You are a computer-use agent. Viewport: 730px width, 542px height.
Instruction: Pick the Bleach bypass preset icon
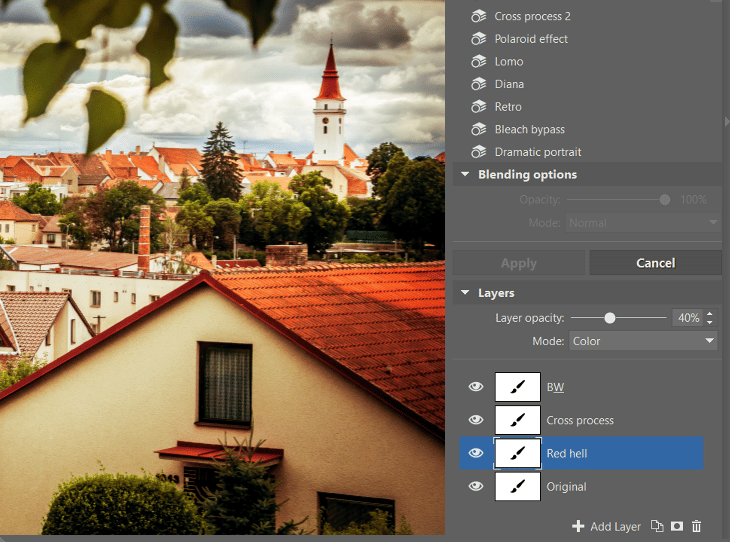tap(478, 130)
